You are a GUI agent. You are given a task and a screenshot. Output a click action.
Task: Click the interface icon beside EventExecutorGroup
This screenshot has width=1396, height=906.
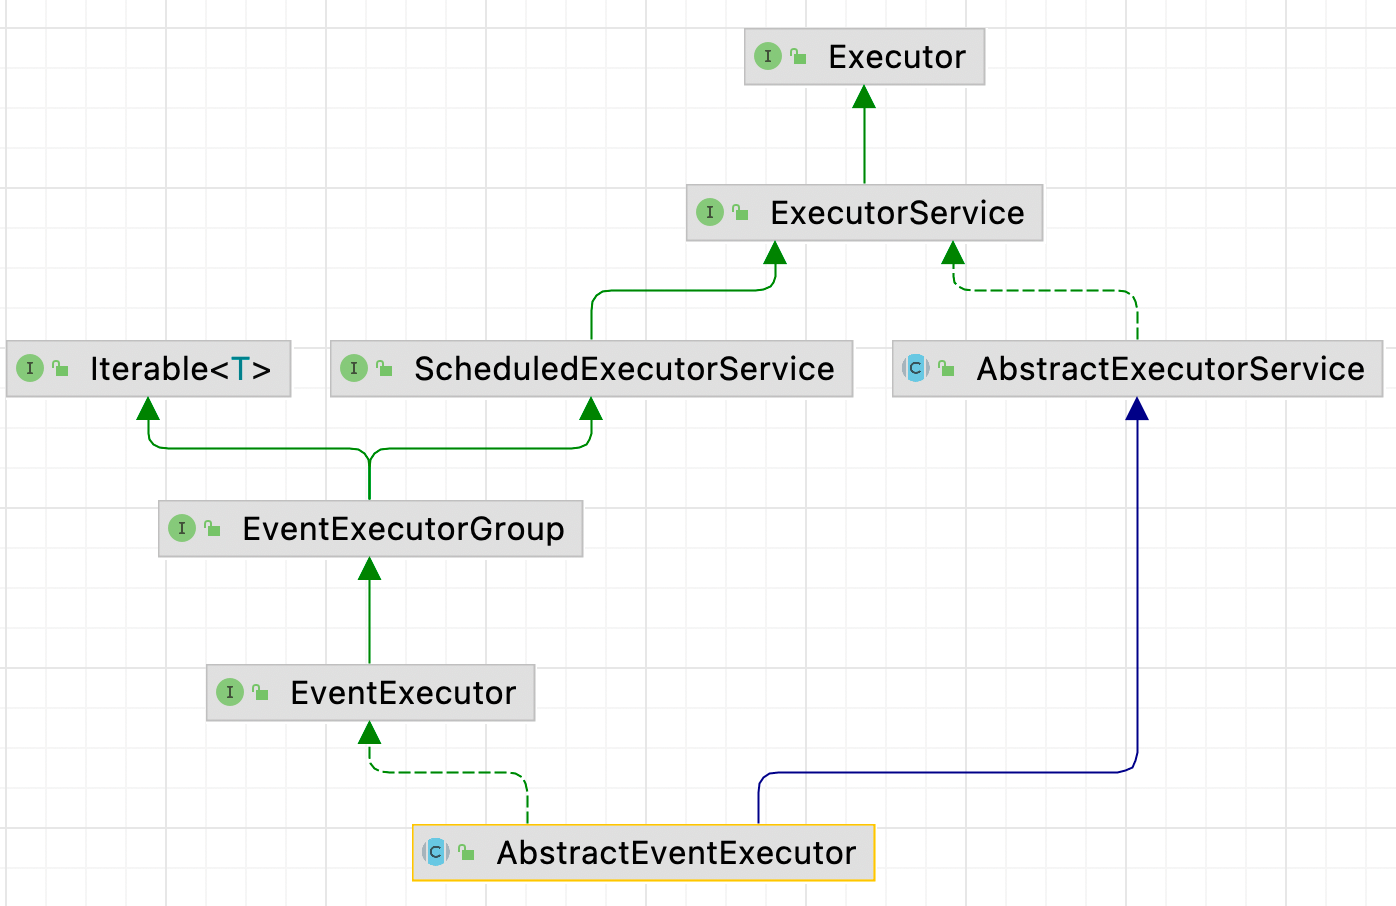click(181, 528)
